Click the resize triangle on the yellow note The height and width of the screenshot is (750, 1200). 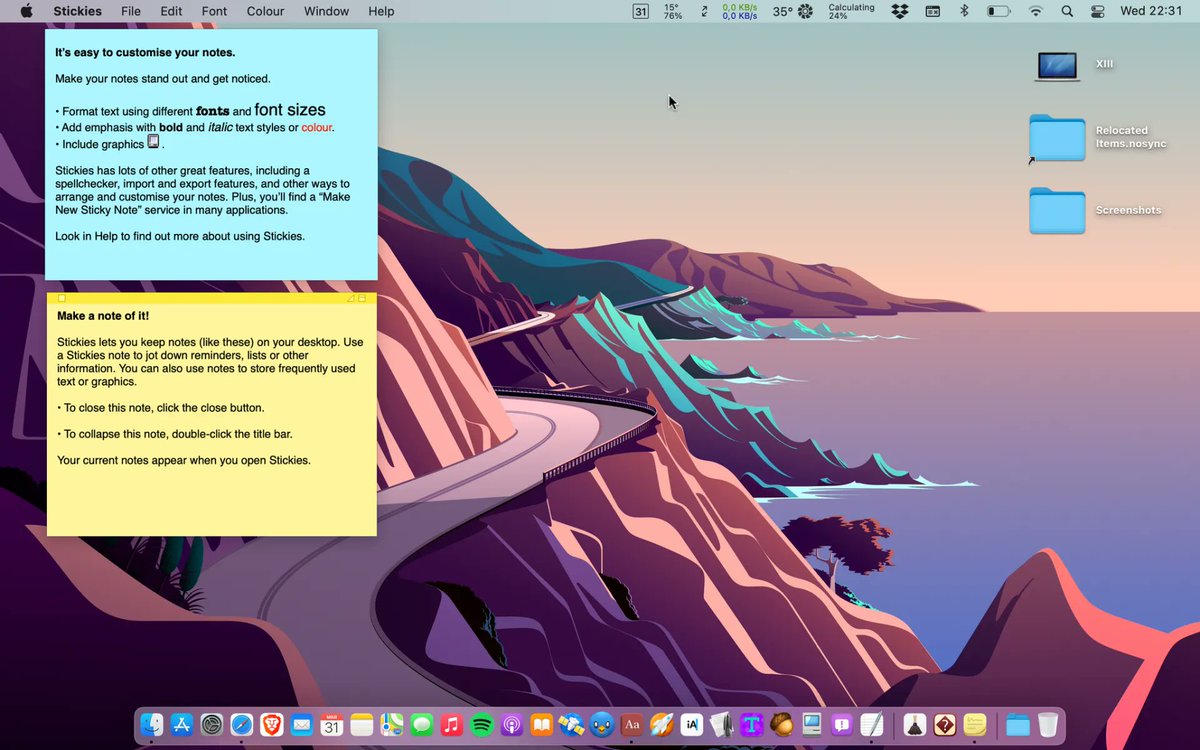pyautogui.click(x=352, y=297)
